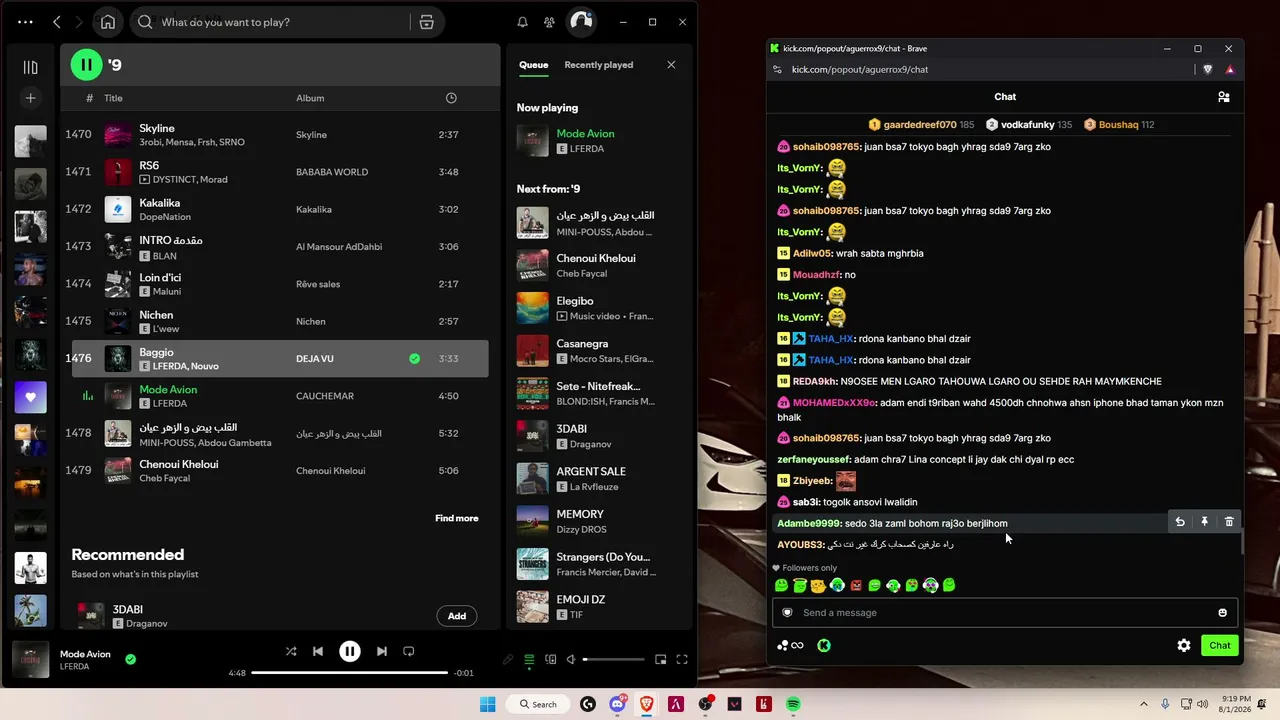Close the Queue panel
Image resolution: width=1280 pixels, height=720 pixels.
point(671,65)
